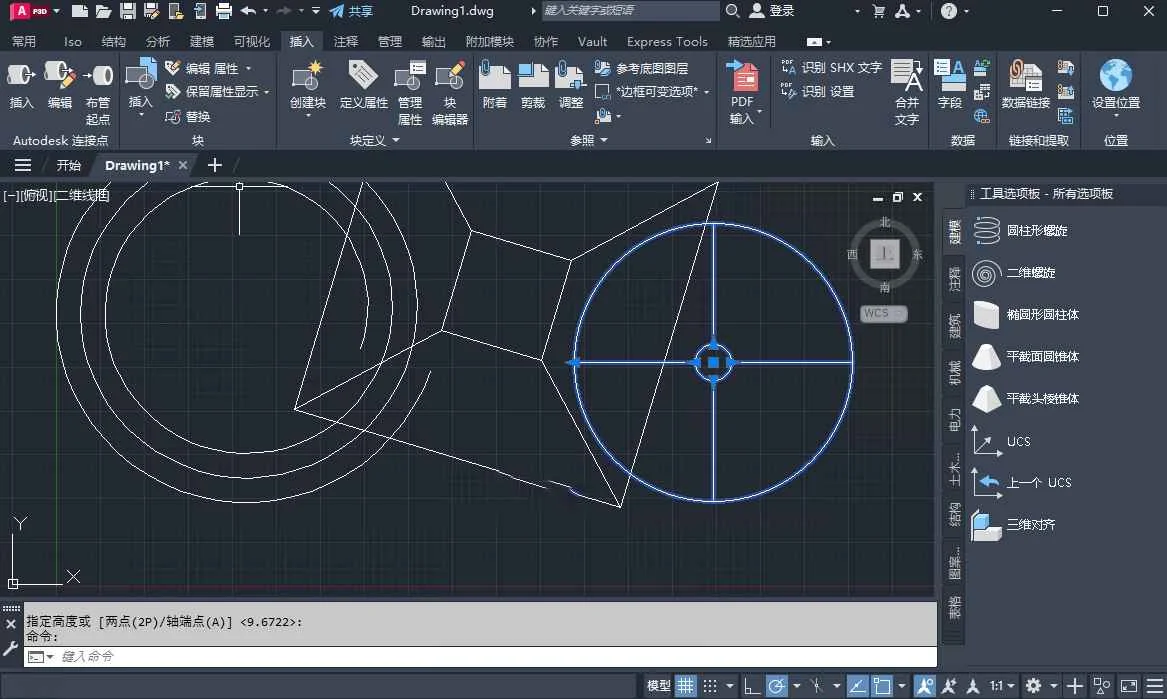Image resolution: width=1167 pixels, height=699 pixels.
Task: Toggle polar tracking in status bar
Action: pyautogui.click(x=776, y=686)
